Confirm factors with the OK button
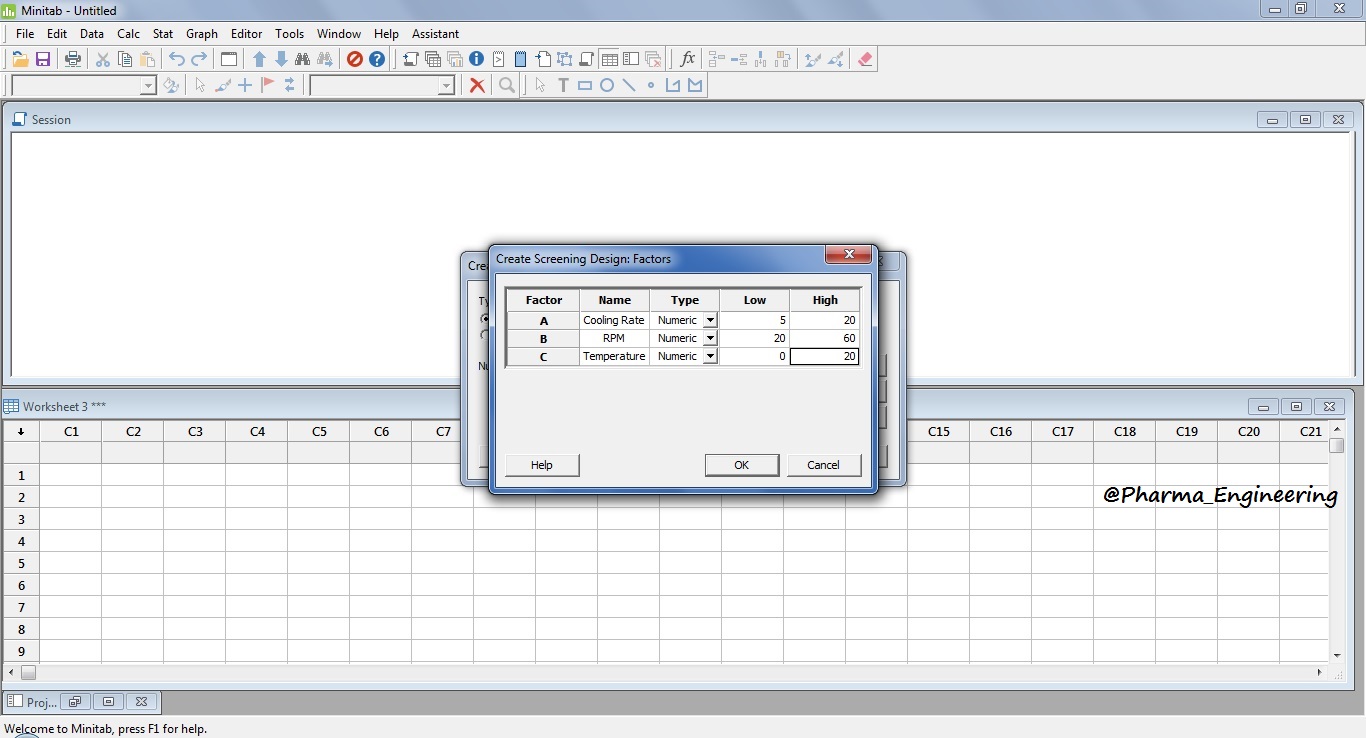This screenshot has height=738, width=1366. [741, 464]
